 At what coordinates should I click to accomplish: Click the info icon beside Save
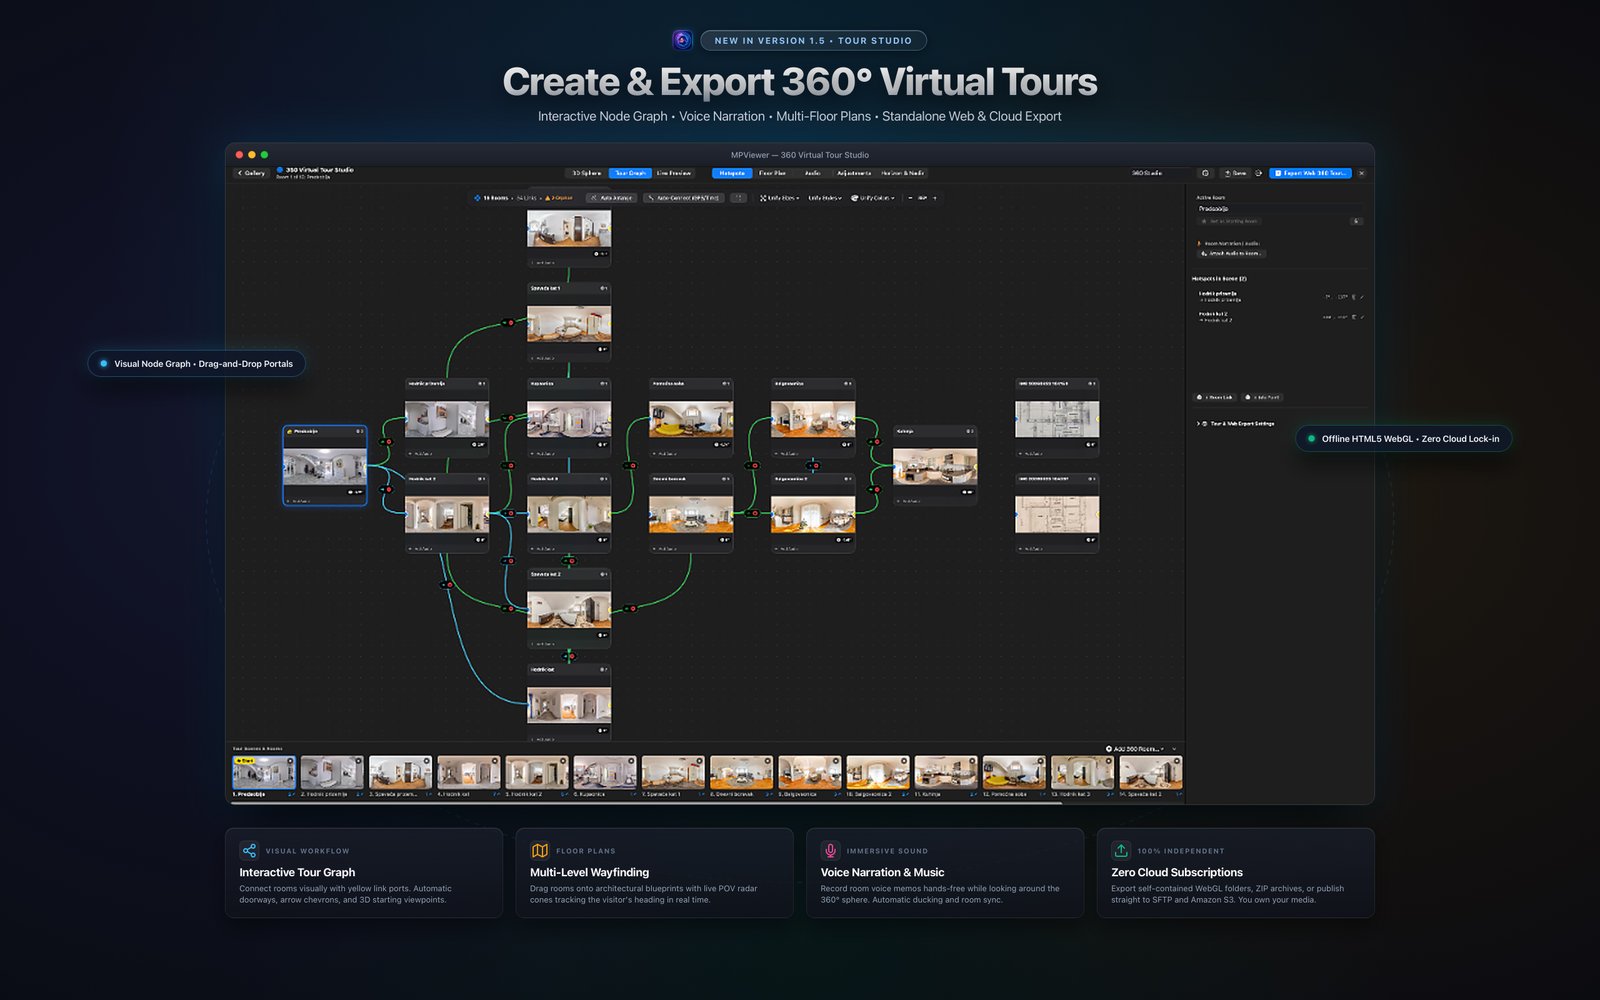click(1205, 173)
